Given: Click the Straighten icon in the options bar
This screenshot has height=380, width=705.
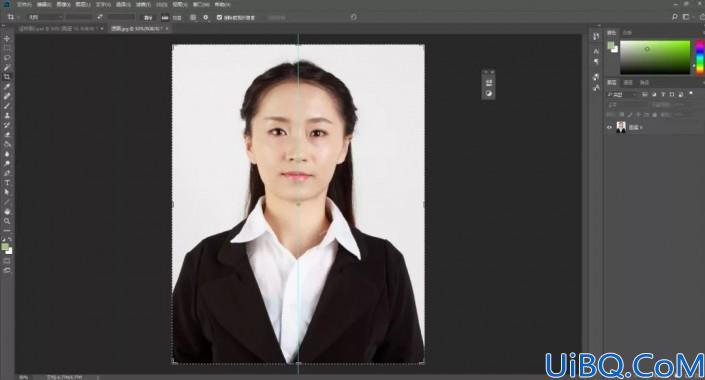Looking at the screenshot, I should tap(165, 18).
